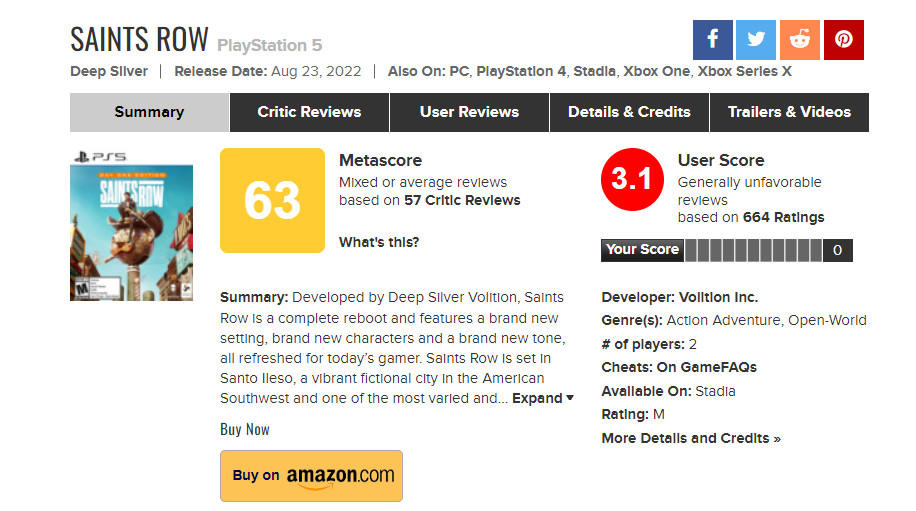Open the User Reviews tab
The width and height of the screenshot is (916, 511).
469,112
